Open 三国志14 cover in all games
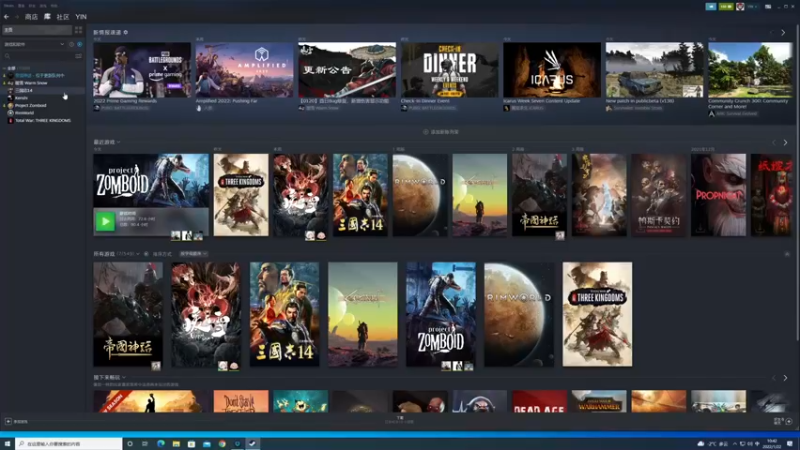Viewport: 800px width, 450px height. click(x=284, y=314)
